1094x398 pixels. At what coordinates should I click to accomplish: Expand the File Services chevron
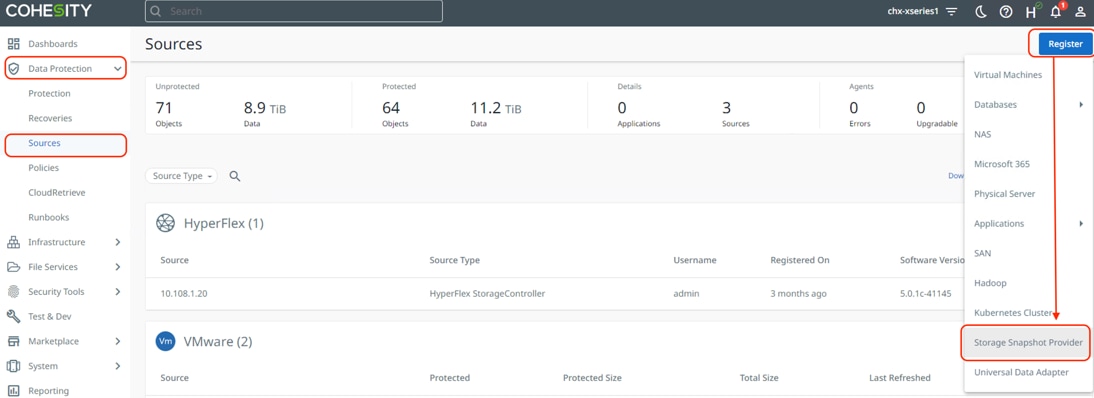point(118,267)
